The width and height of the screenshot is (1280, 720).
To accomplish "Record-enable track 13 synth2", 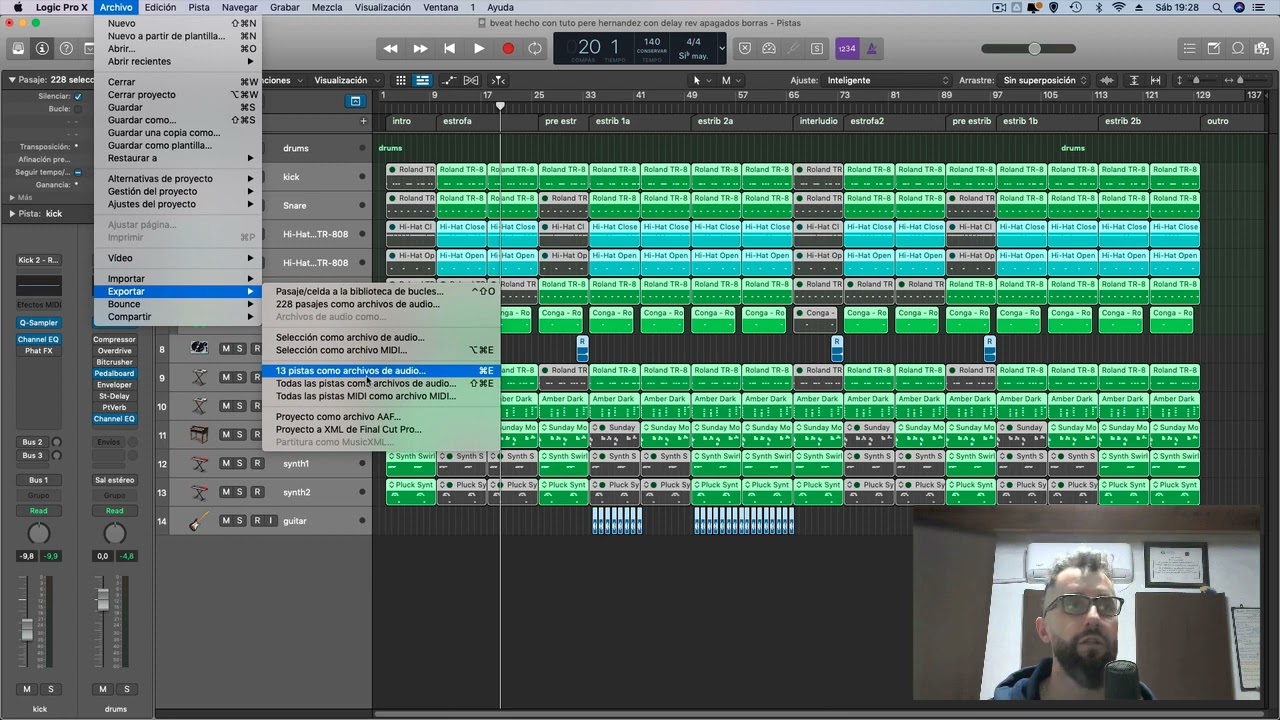I will click(x=257, y=492).
